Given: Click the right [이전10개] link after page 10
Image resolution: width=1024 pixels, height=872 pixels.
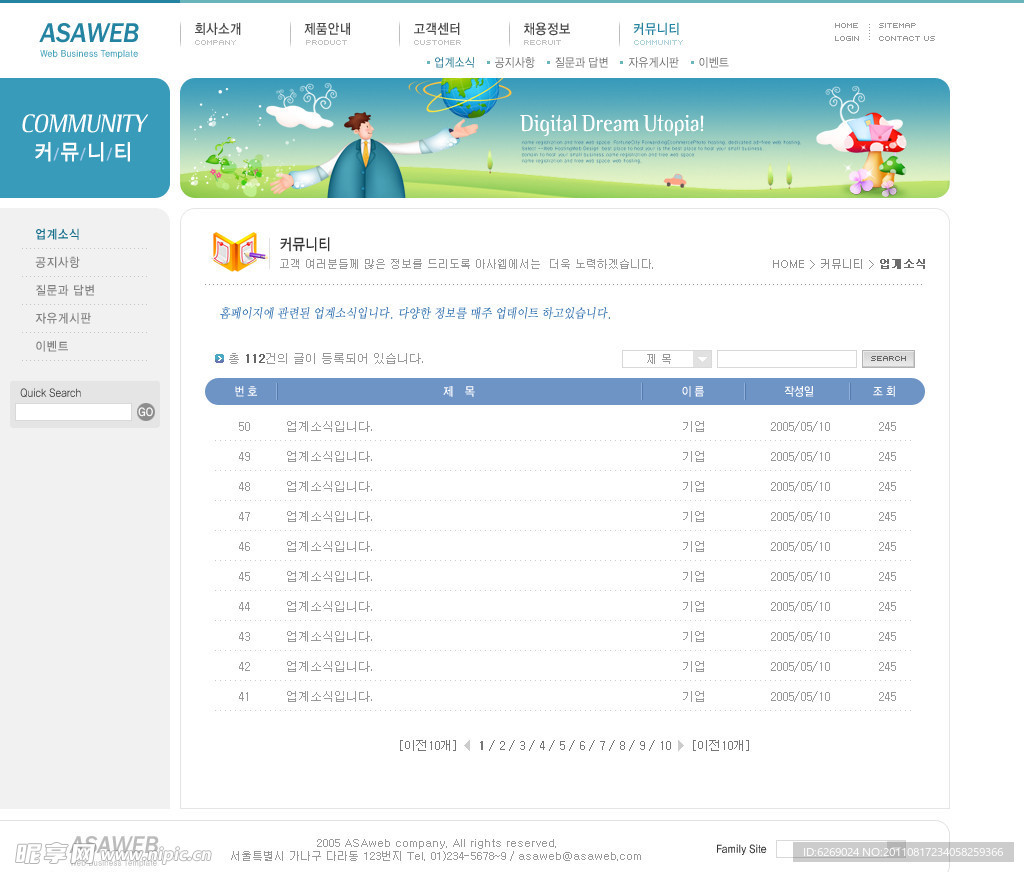Looking at the screenshot, I should tap(721, 745).
